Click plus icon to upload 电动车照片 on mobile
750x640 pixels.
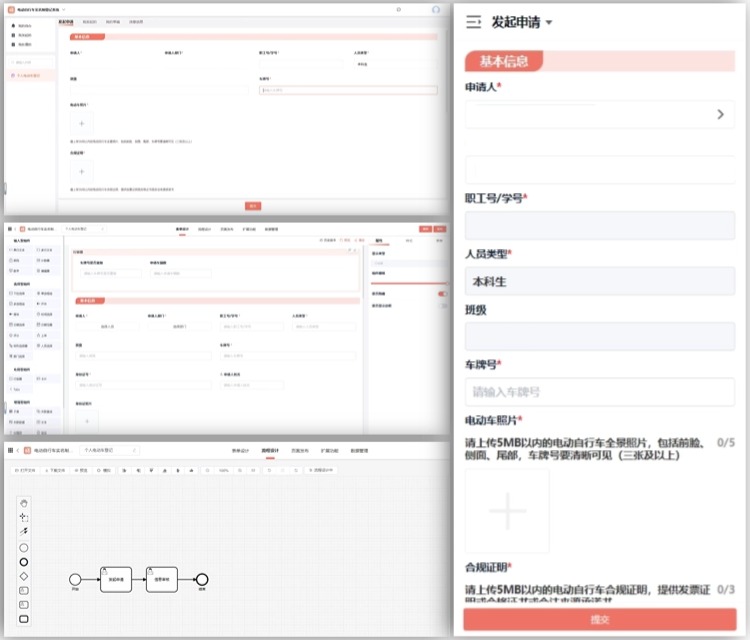(x=507, y=511)
